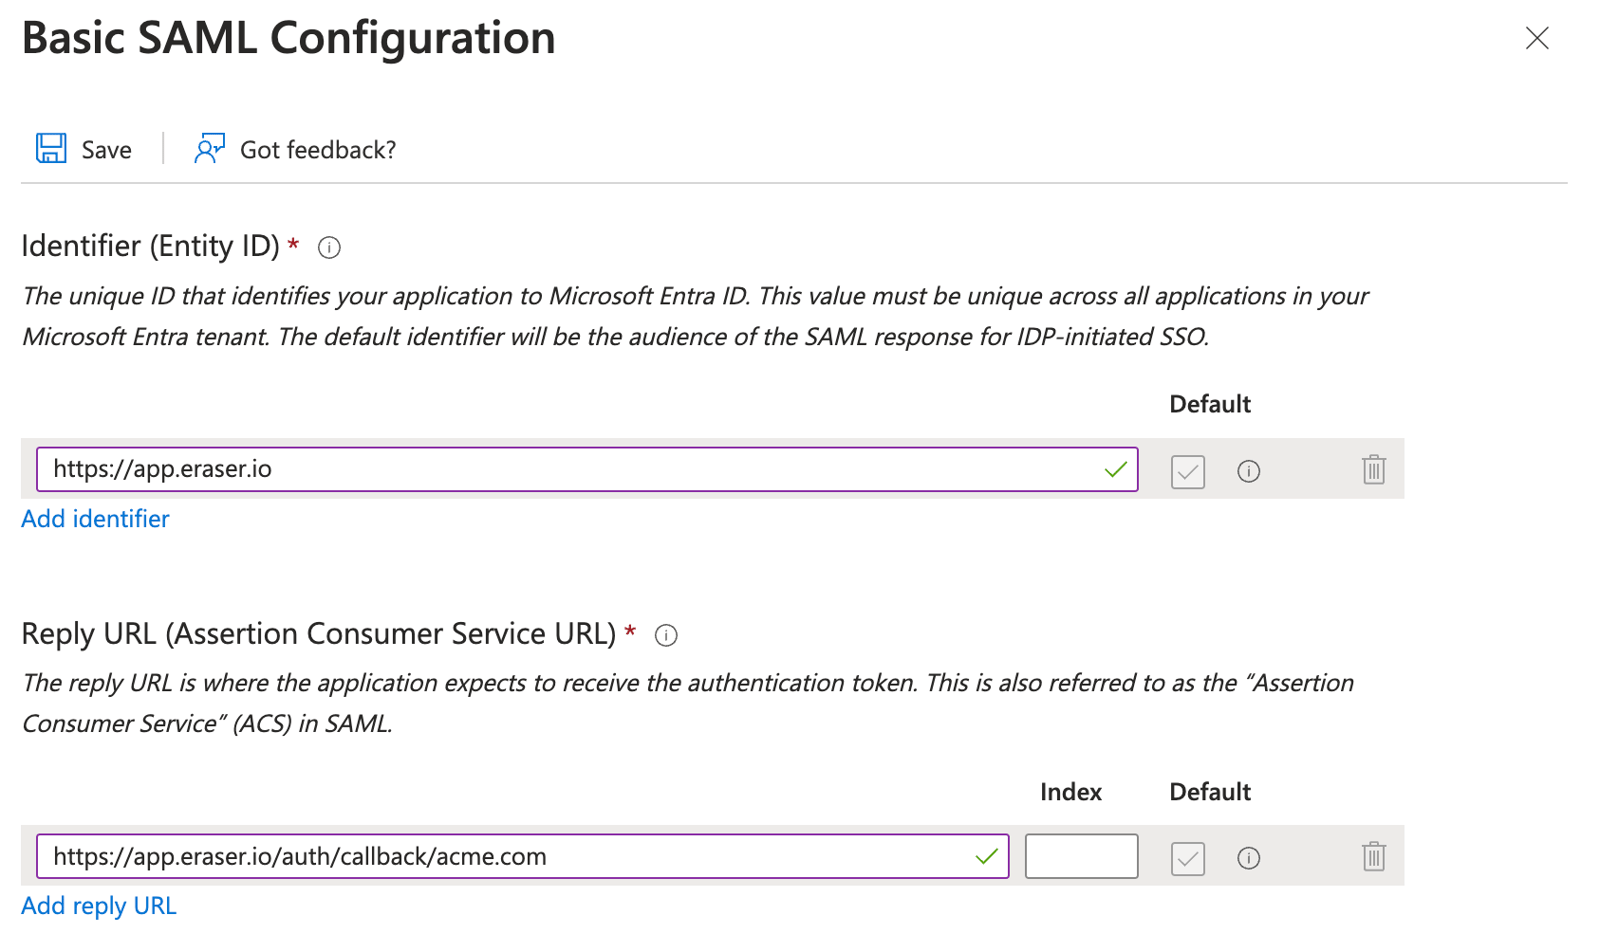Click the Default header above identifier row
The image size is (1600, 952).
tap(1210, 404)
